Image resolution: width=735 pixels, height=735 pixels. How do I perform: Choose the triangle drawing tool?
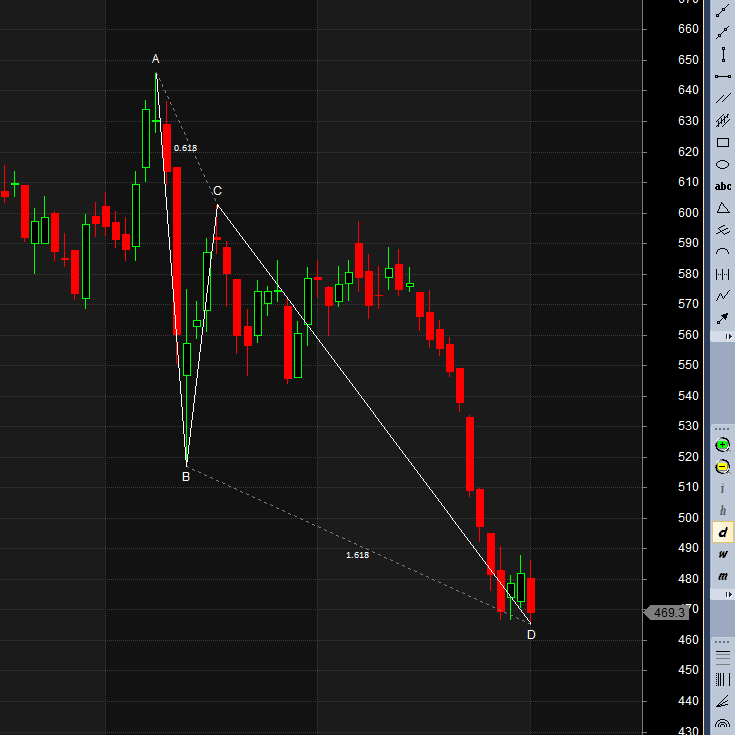tap(722, 208)
